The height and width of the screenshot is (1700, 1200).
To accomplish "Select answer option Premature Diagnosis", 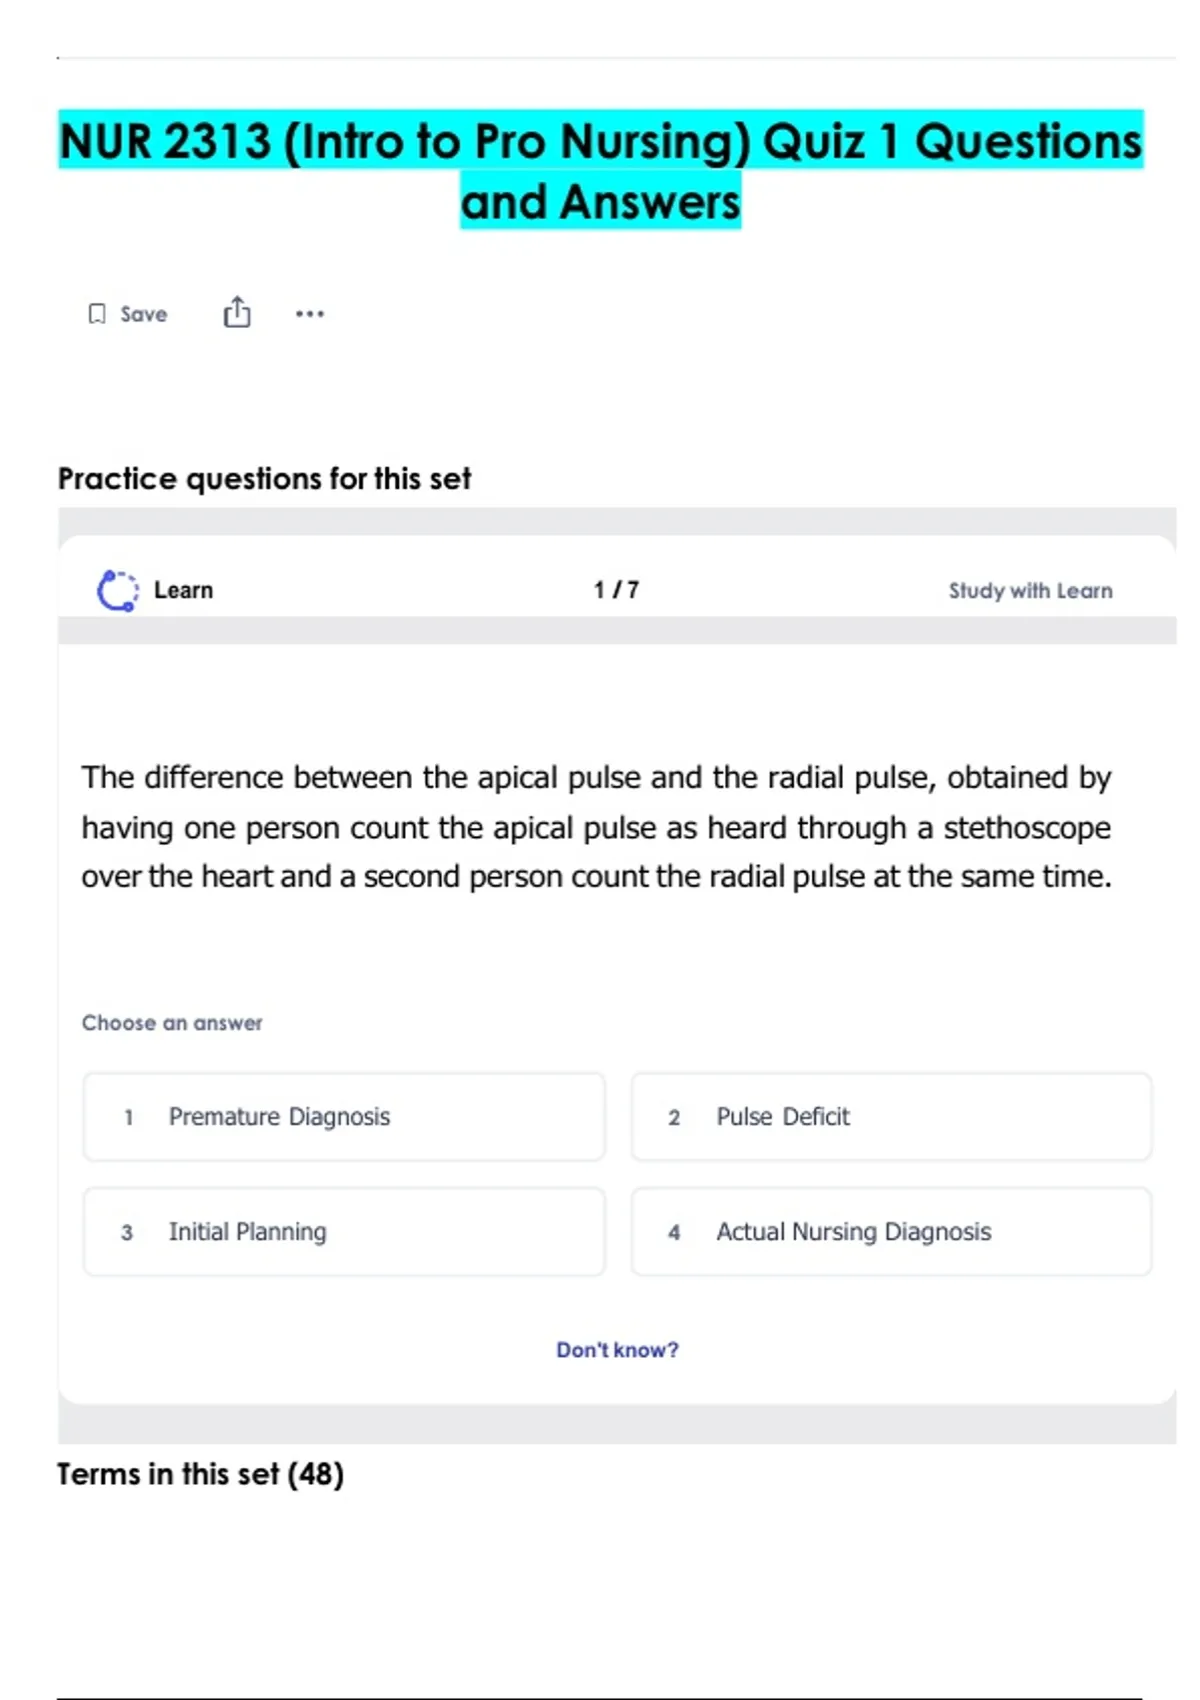I will coord(344,1117).
